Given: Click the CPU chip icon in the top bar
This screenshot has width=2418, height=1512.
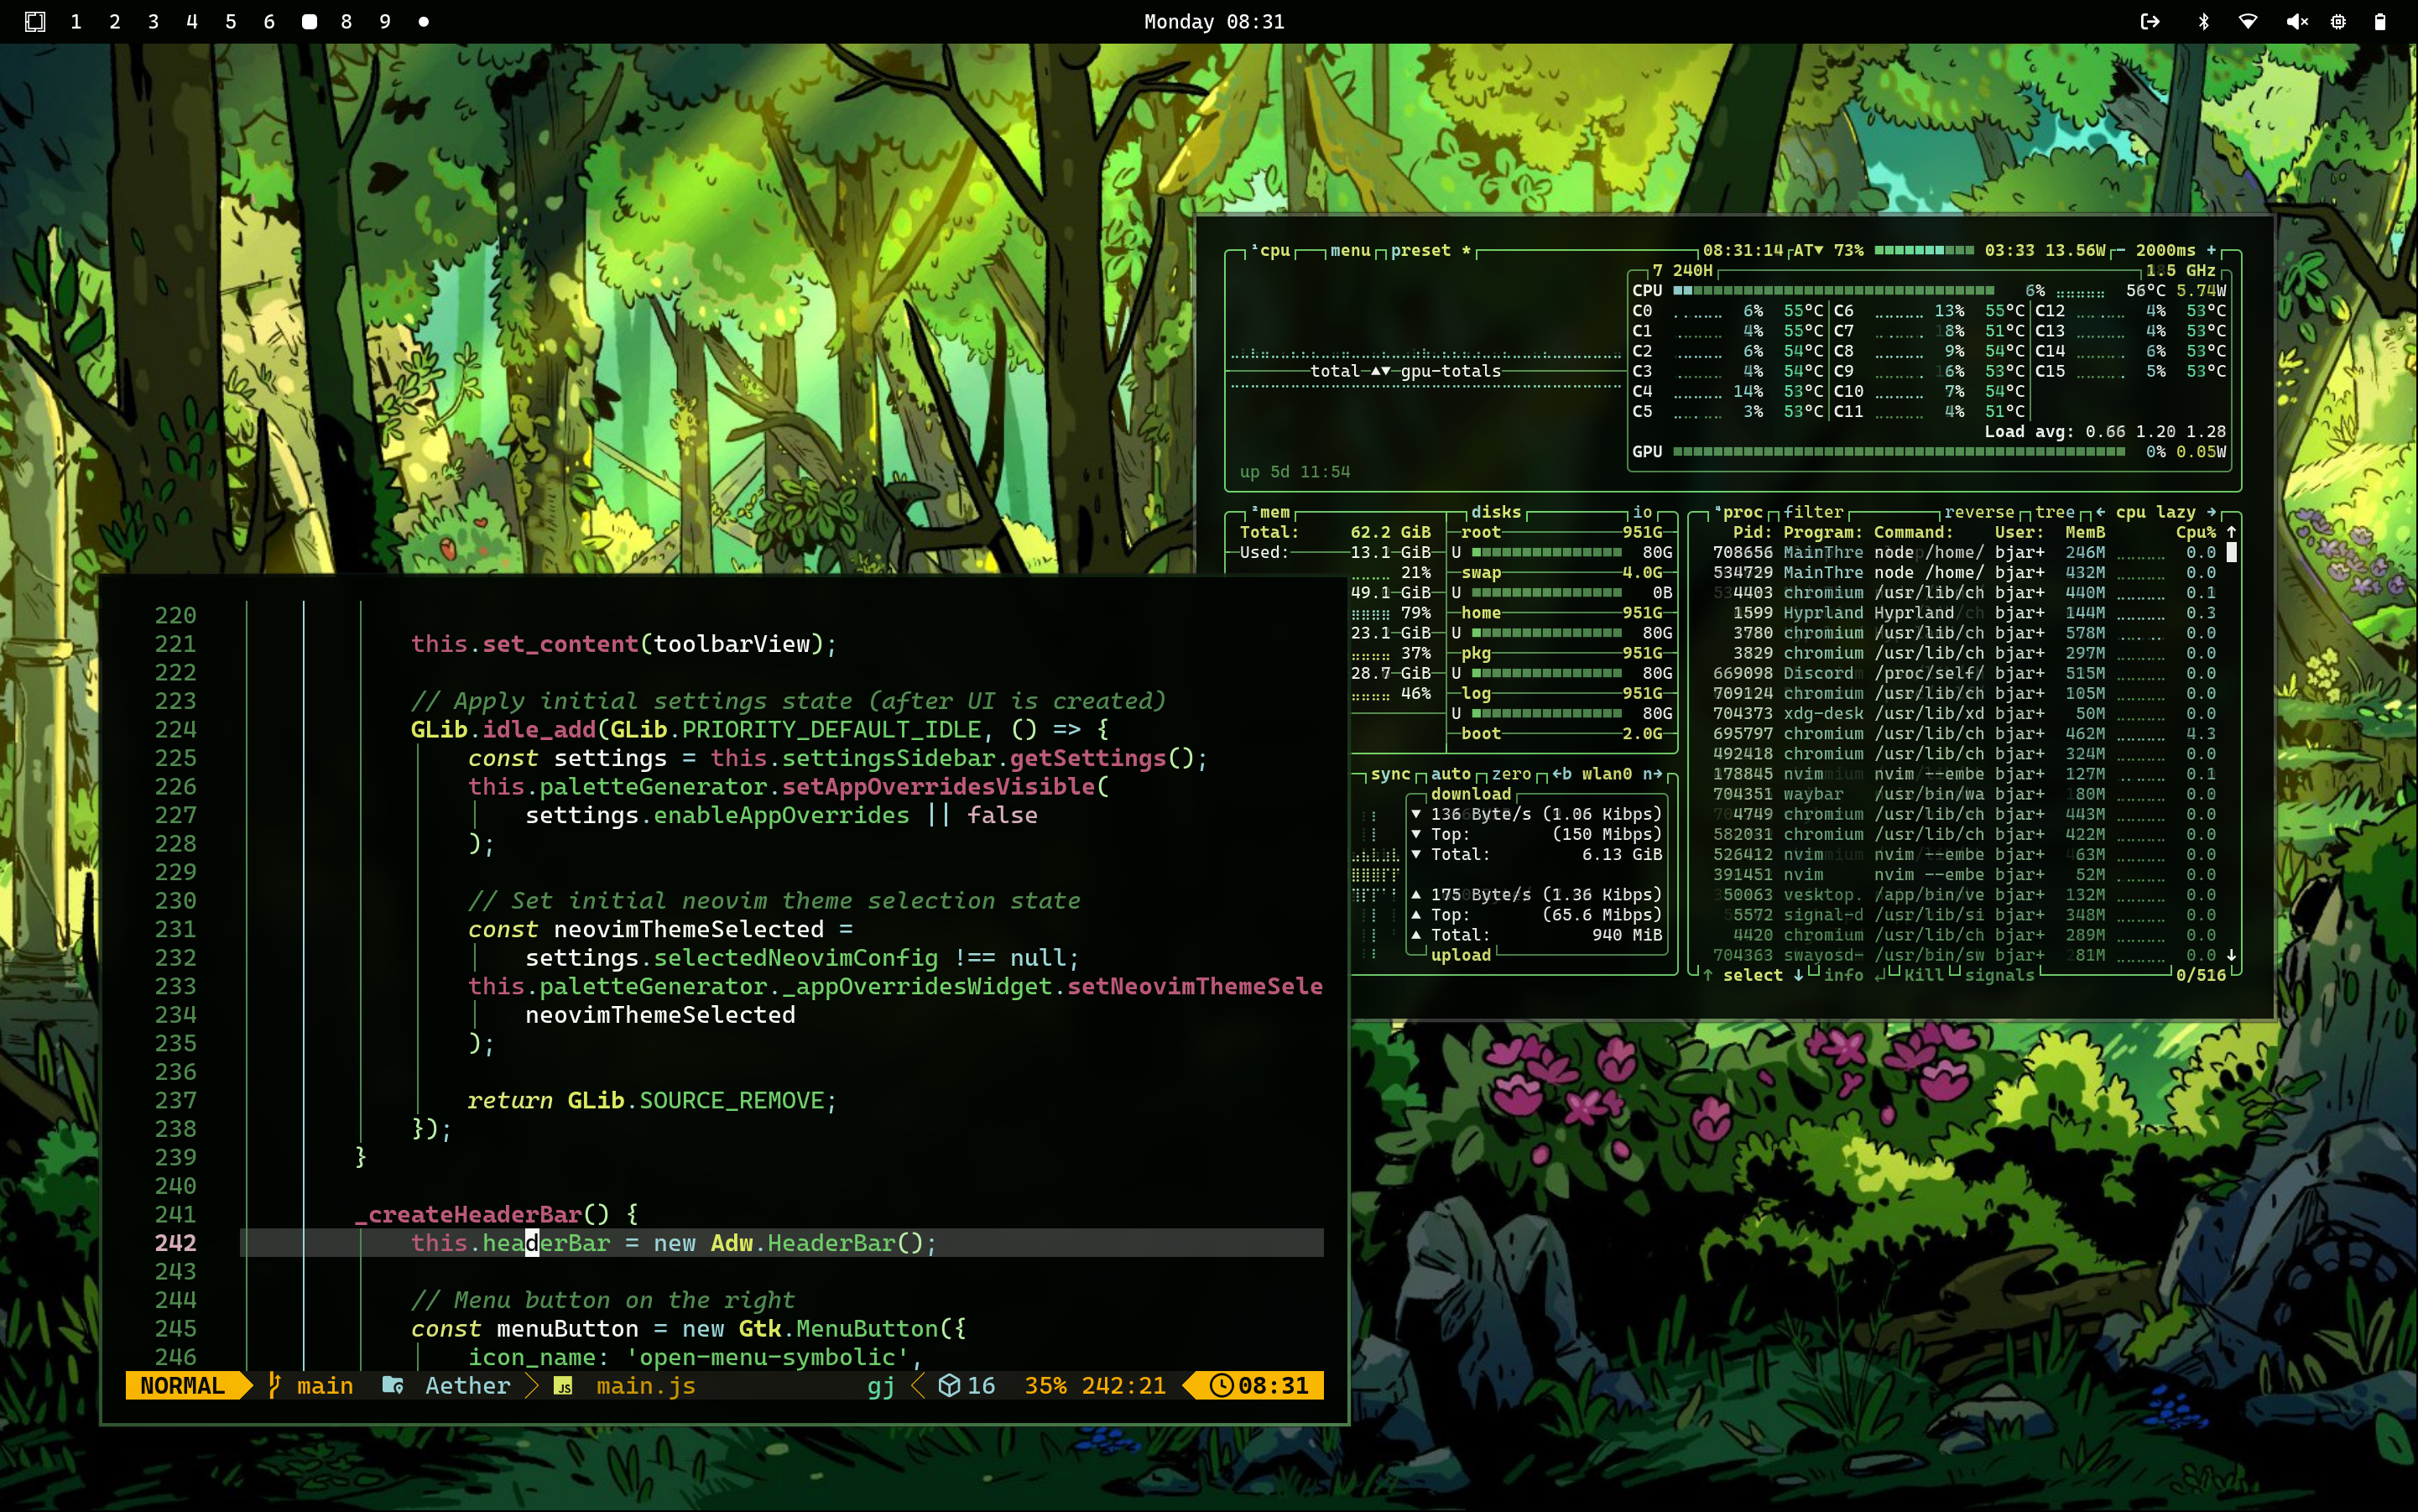Looking at the screenshot, I should point(2338,21).
